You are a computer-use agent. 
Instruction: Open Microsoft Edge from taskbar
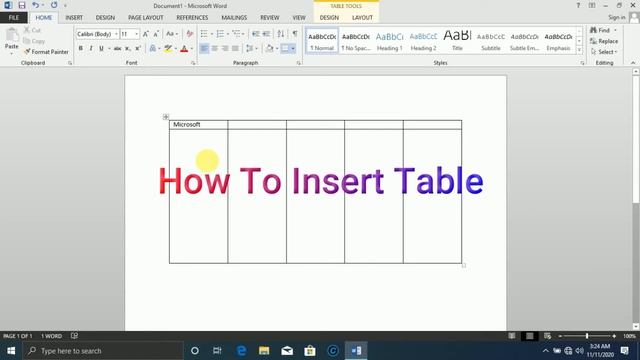pos(241,351)
